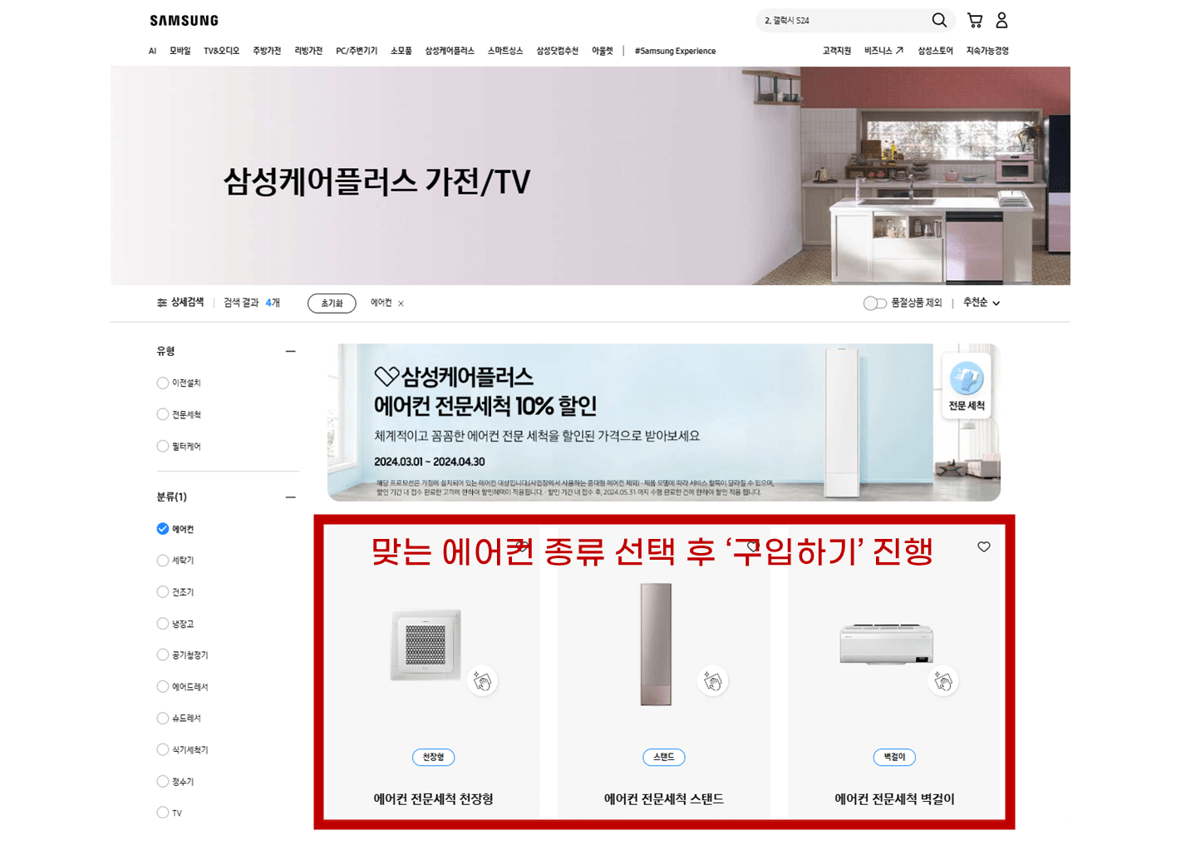Open the user account icon
Viewport: 1181px width, 855px height.
pyautogui.click(x=1002, y=20)
